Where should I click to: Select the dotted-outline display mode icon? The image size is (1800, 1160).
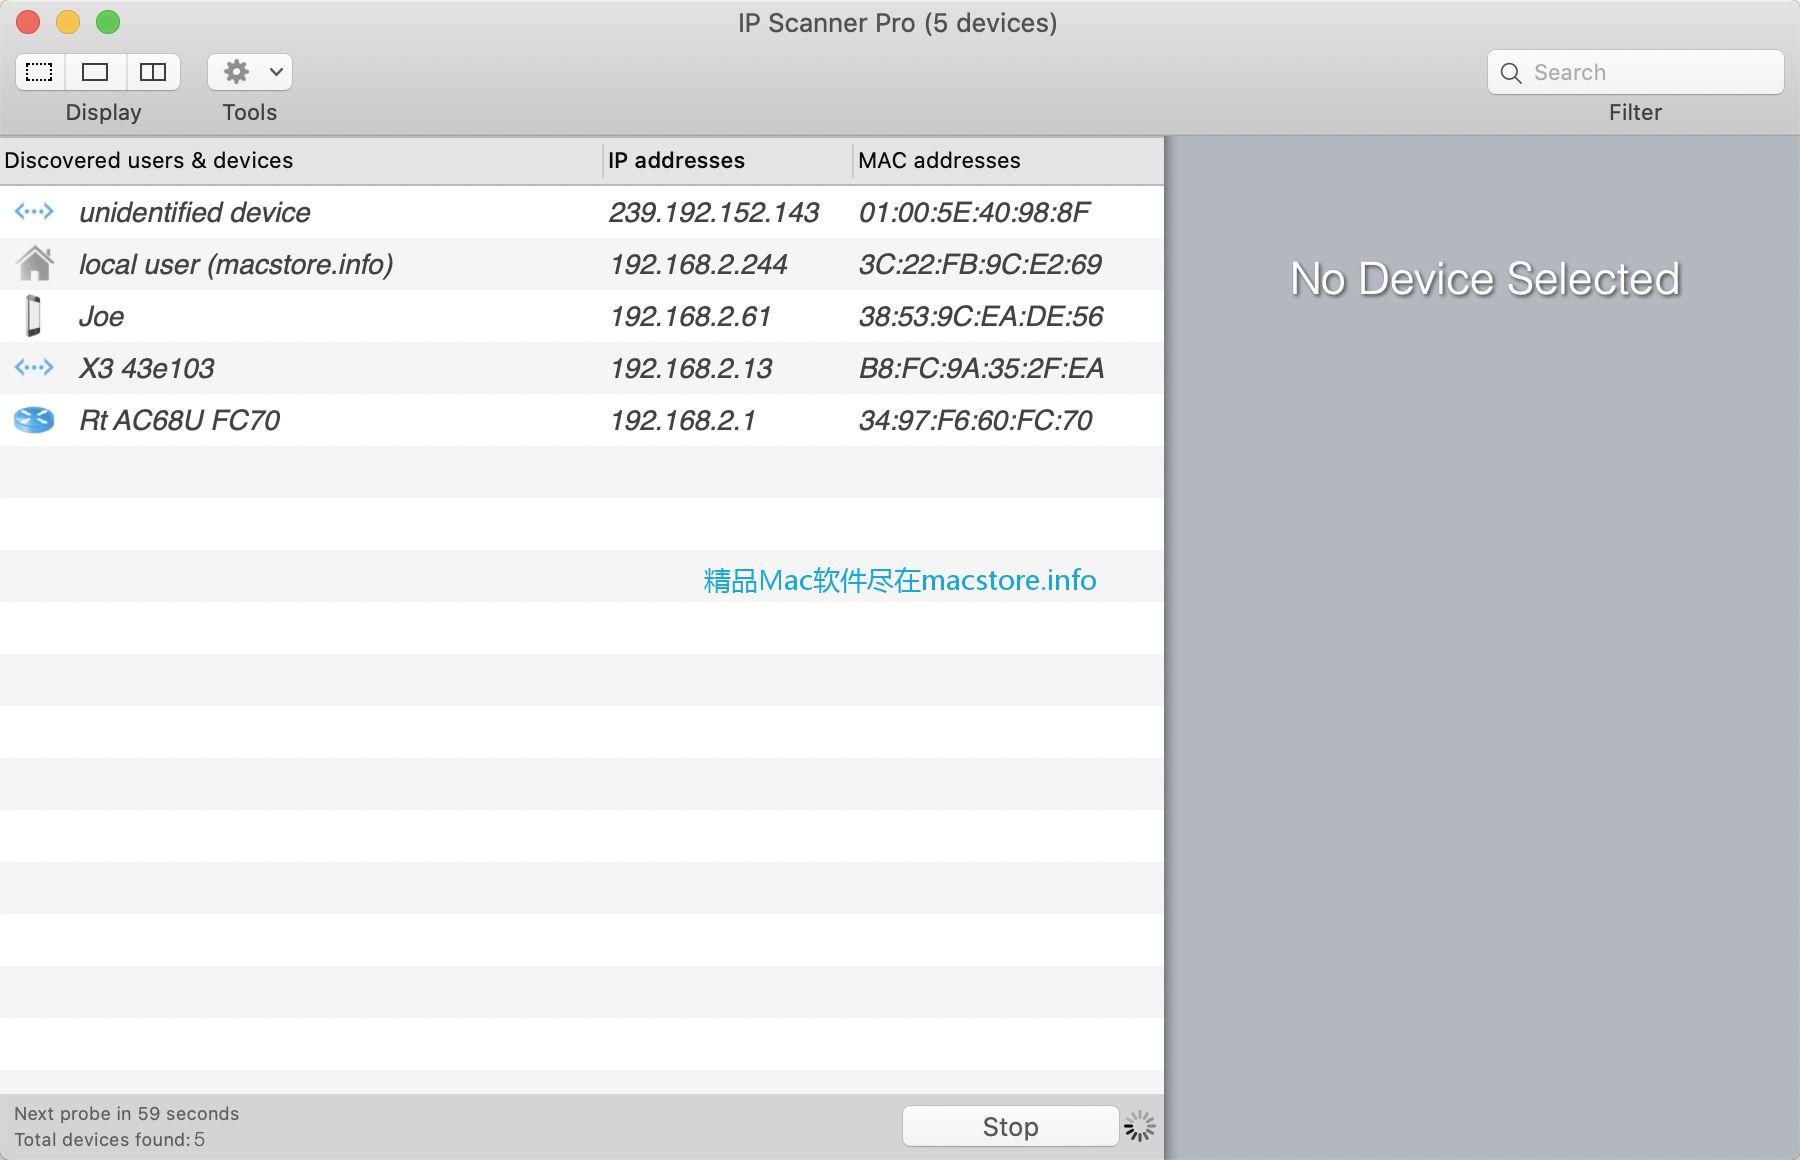[40, 72]
